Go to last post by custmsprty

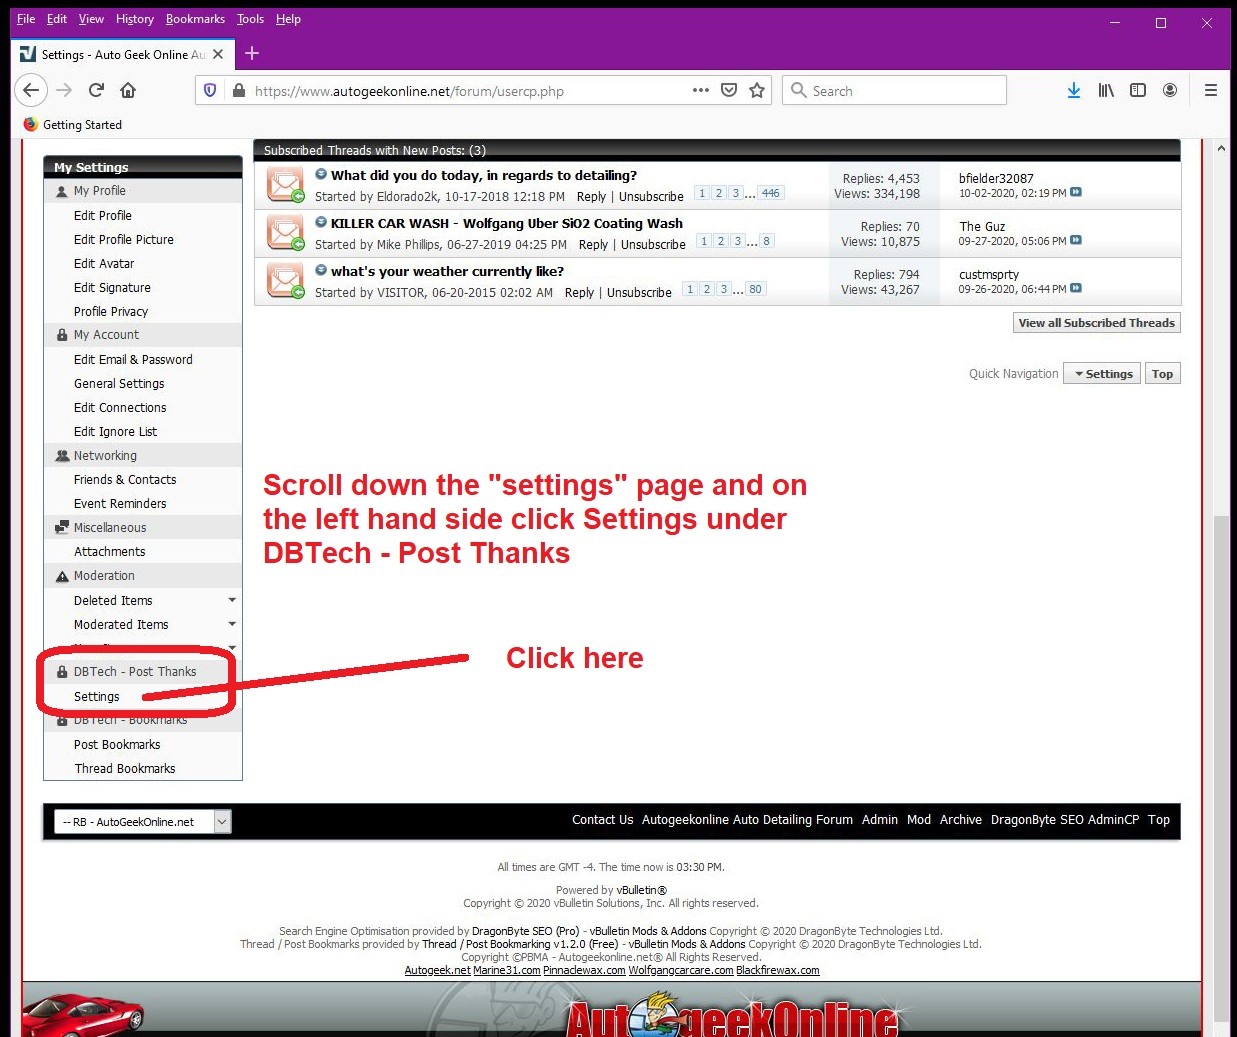(1076, 288)
